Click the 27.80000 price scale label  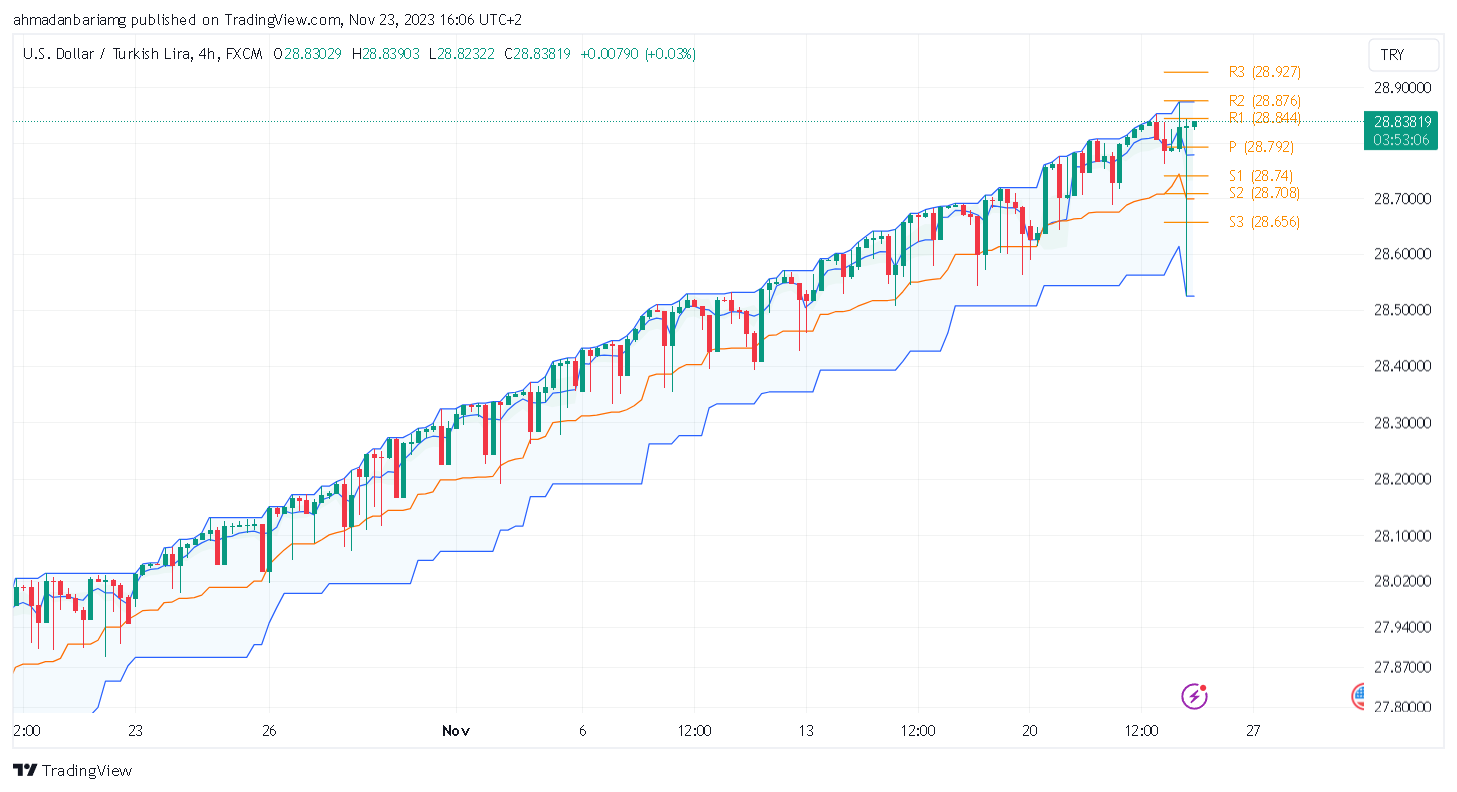pos(1402,707)
